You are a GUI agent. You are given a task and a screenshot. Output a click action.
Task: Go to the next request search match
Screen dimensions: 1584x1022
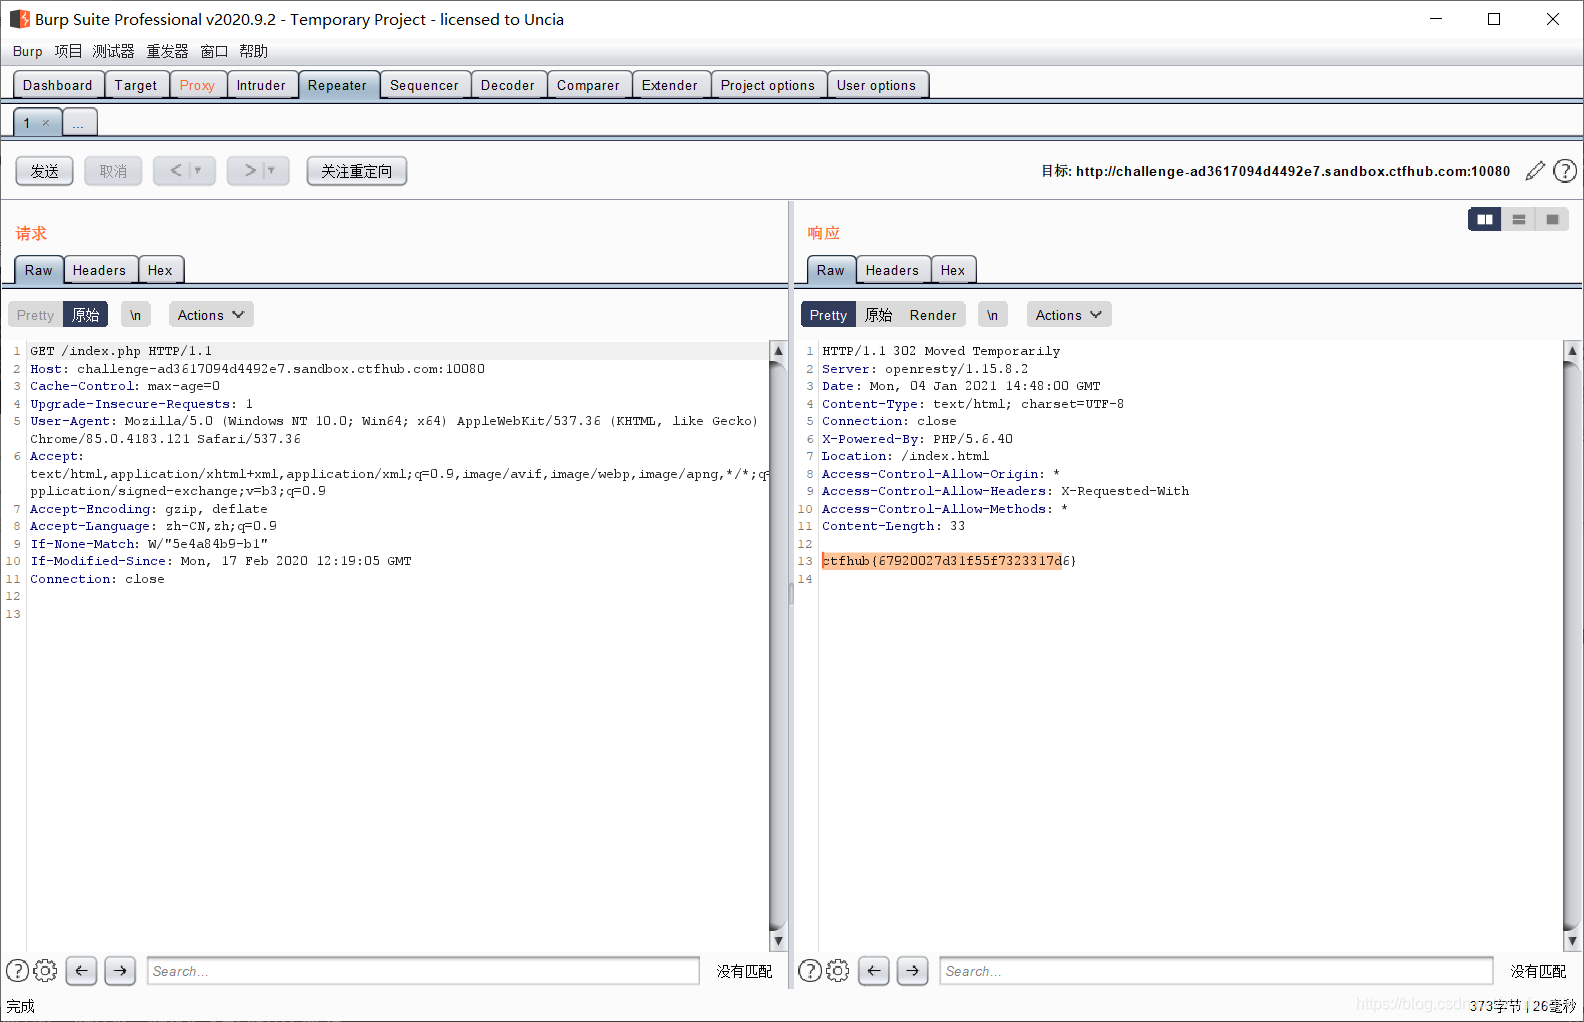(120, 970)
